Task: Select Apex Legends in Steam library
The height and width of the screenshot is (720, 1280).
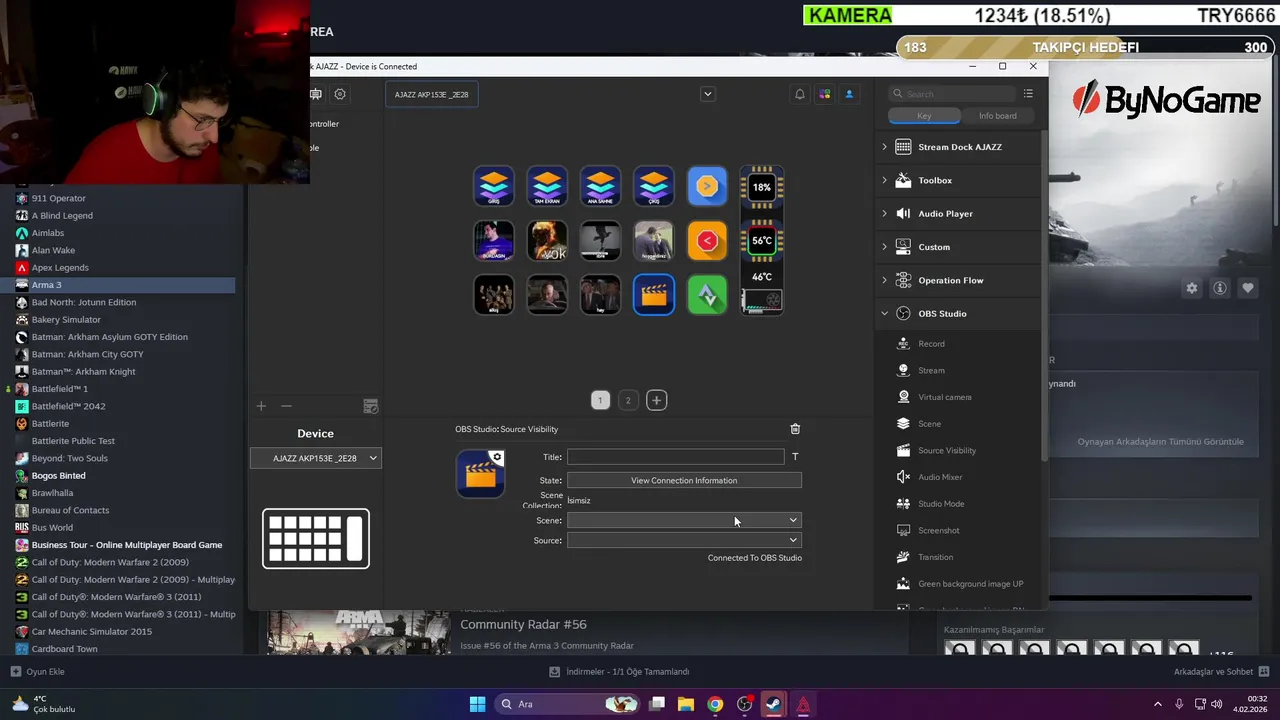Action: point(60,268)
